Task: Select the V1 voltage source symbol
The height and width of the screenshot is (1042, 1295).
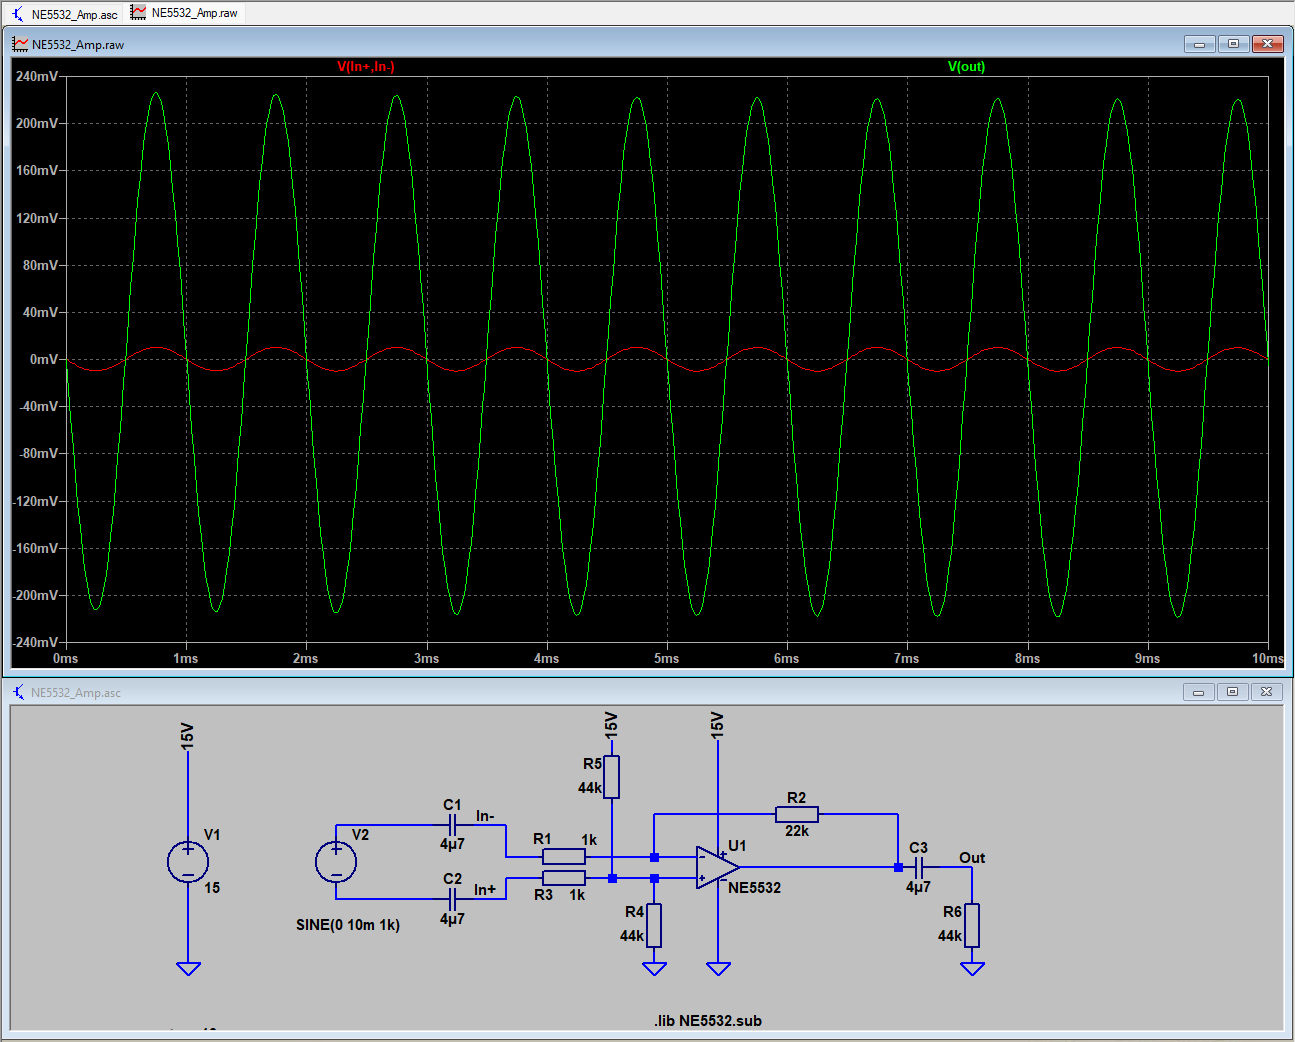Action: (188, 862)
